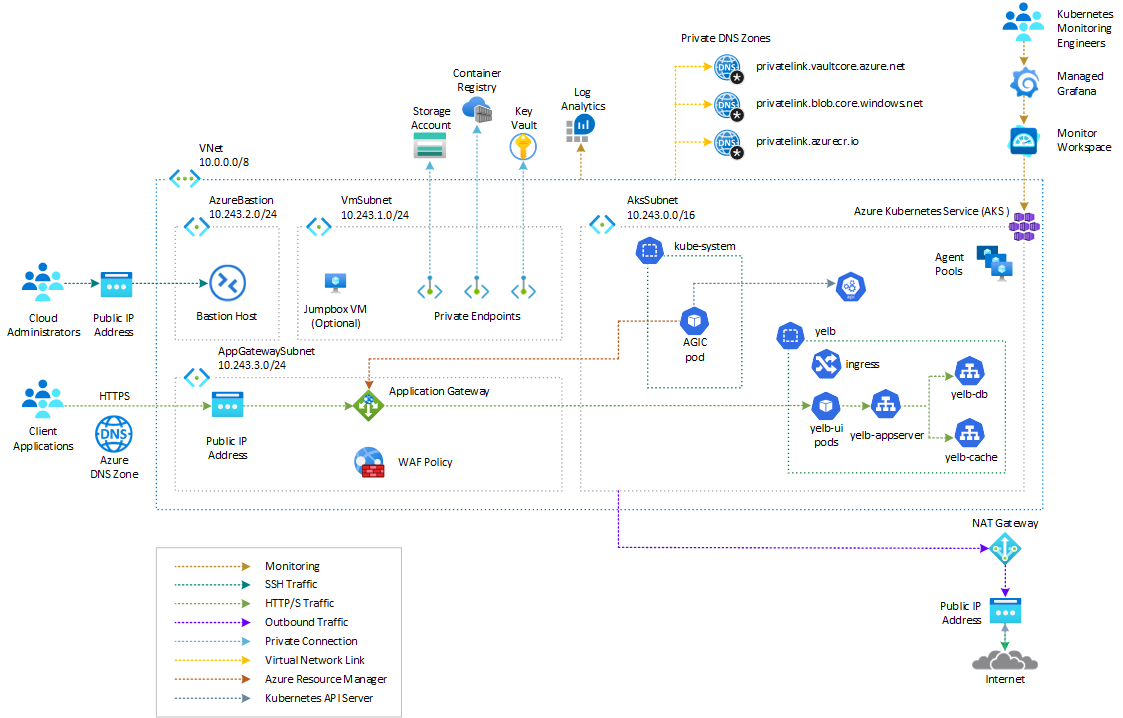This screenshot has height=718, width=1123.
Task: Click the Cloud Administrators people icon
Action: (43, 282)
